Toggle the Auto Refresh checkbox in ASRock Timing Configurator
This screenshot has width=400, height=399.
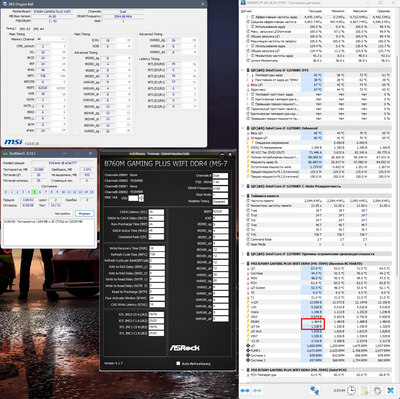coord(178,363)
